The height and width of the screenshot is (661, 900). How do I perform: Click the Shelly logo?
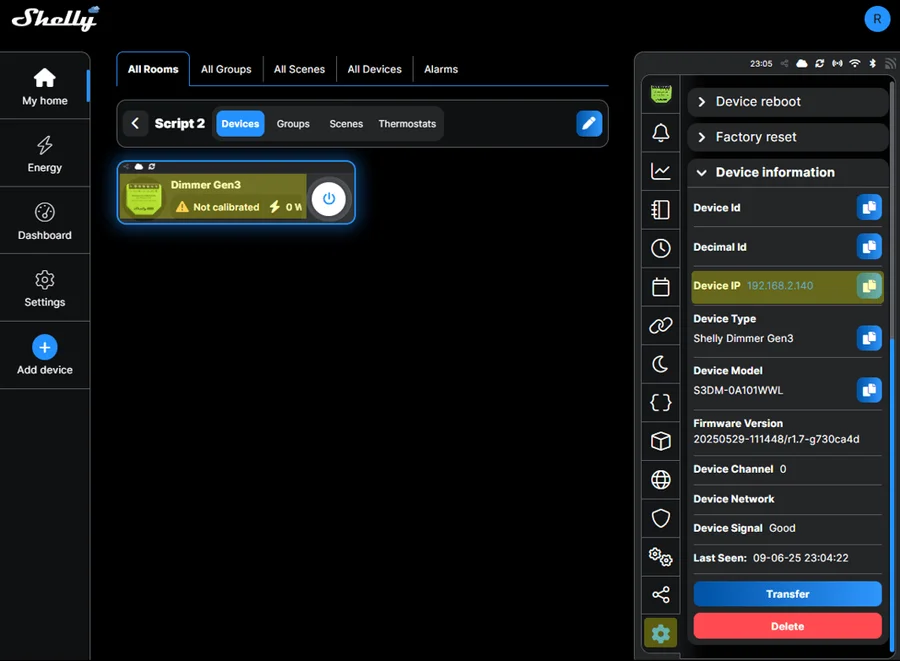tap(56, 19)
